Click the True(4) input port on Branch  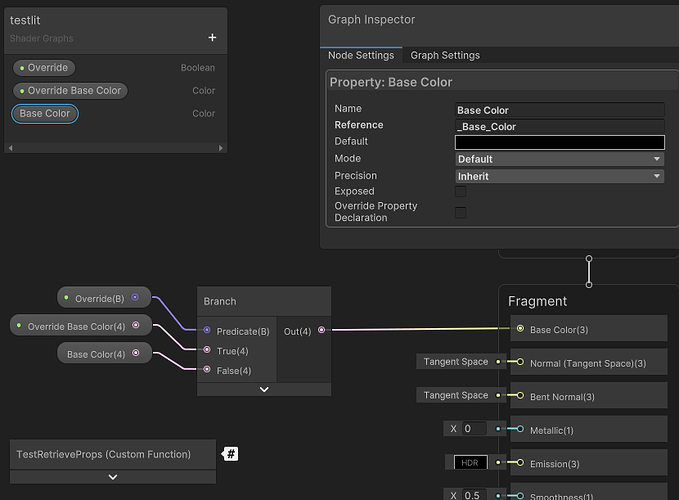tap(207, 351)
